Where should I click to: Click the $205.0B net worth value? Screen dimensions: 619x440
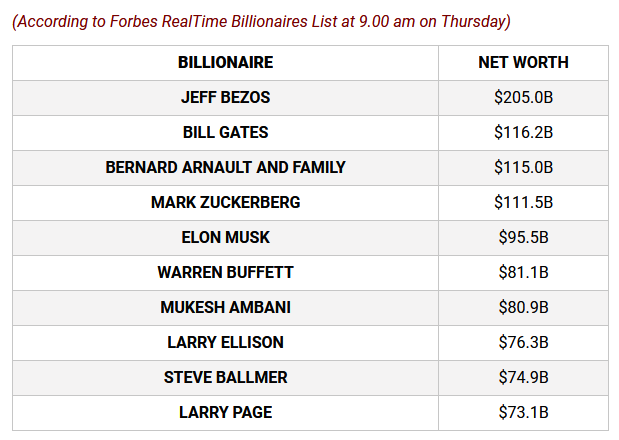tap(523, 98)
